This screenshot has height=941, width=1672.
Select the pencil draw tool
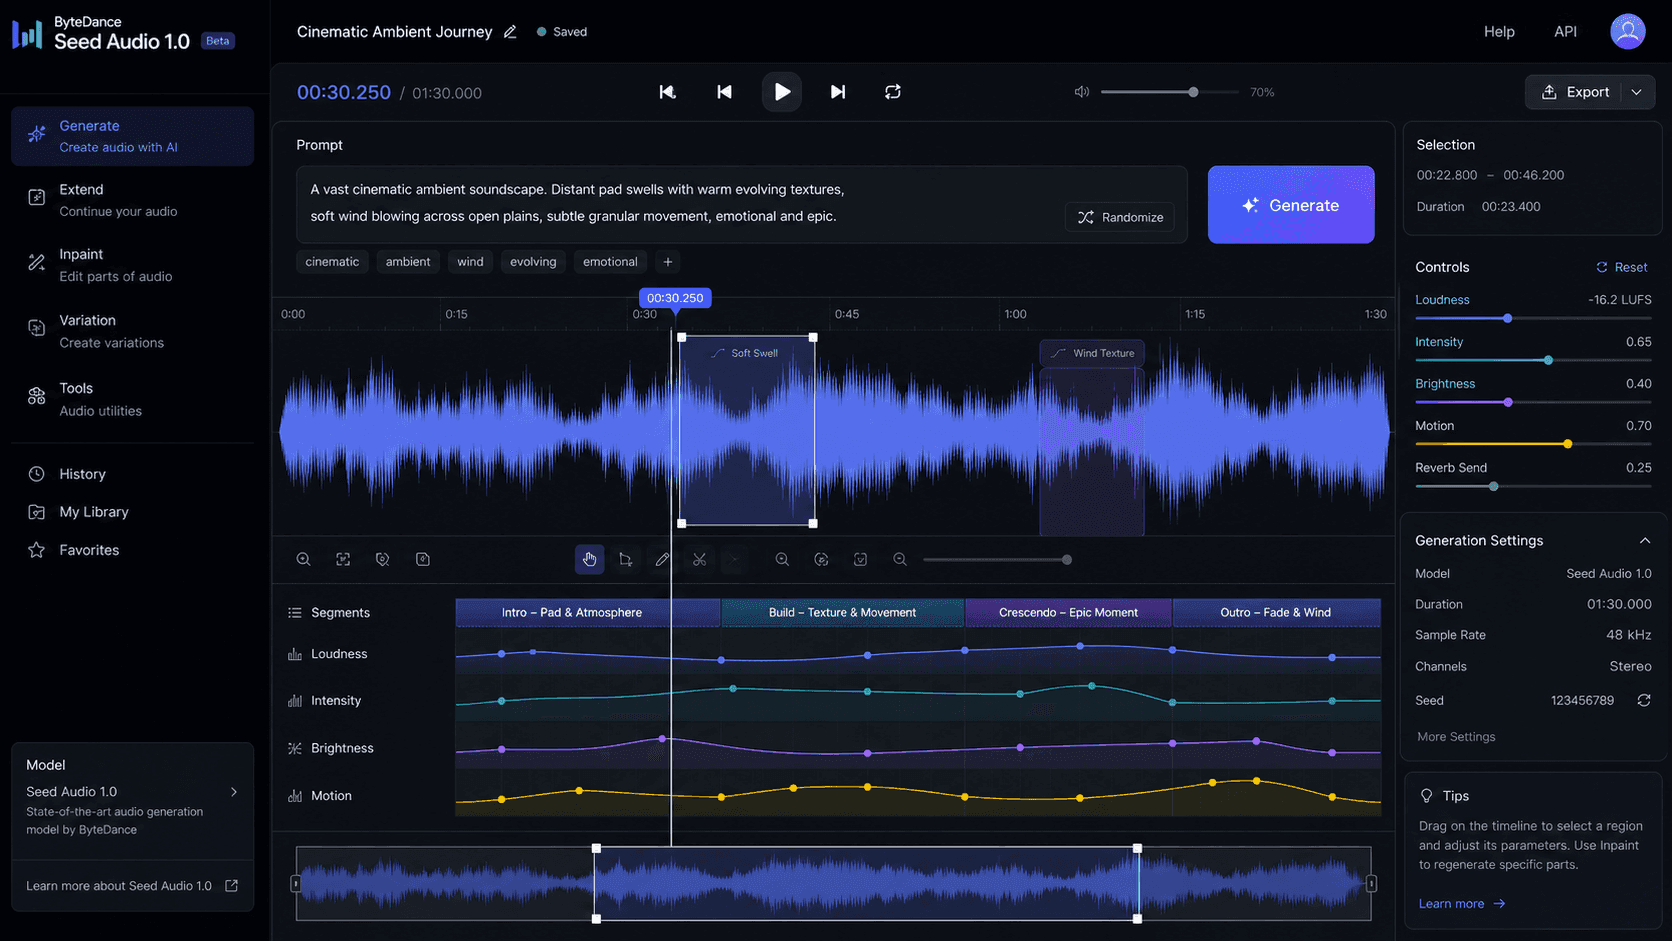coord(662,559)
